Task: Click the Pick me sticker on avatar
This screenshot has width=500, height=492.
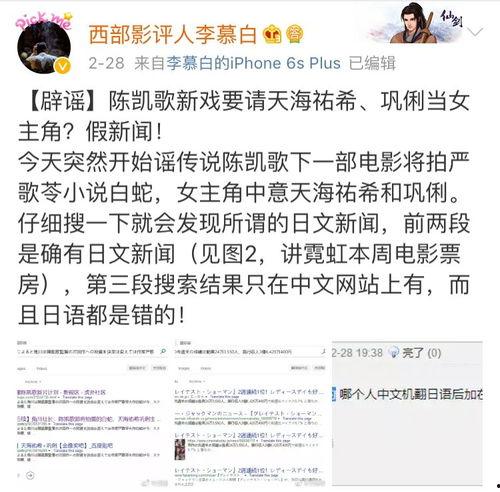Action: 44,21
